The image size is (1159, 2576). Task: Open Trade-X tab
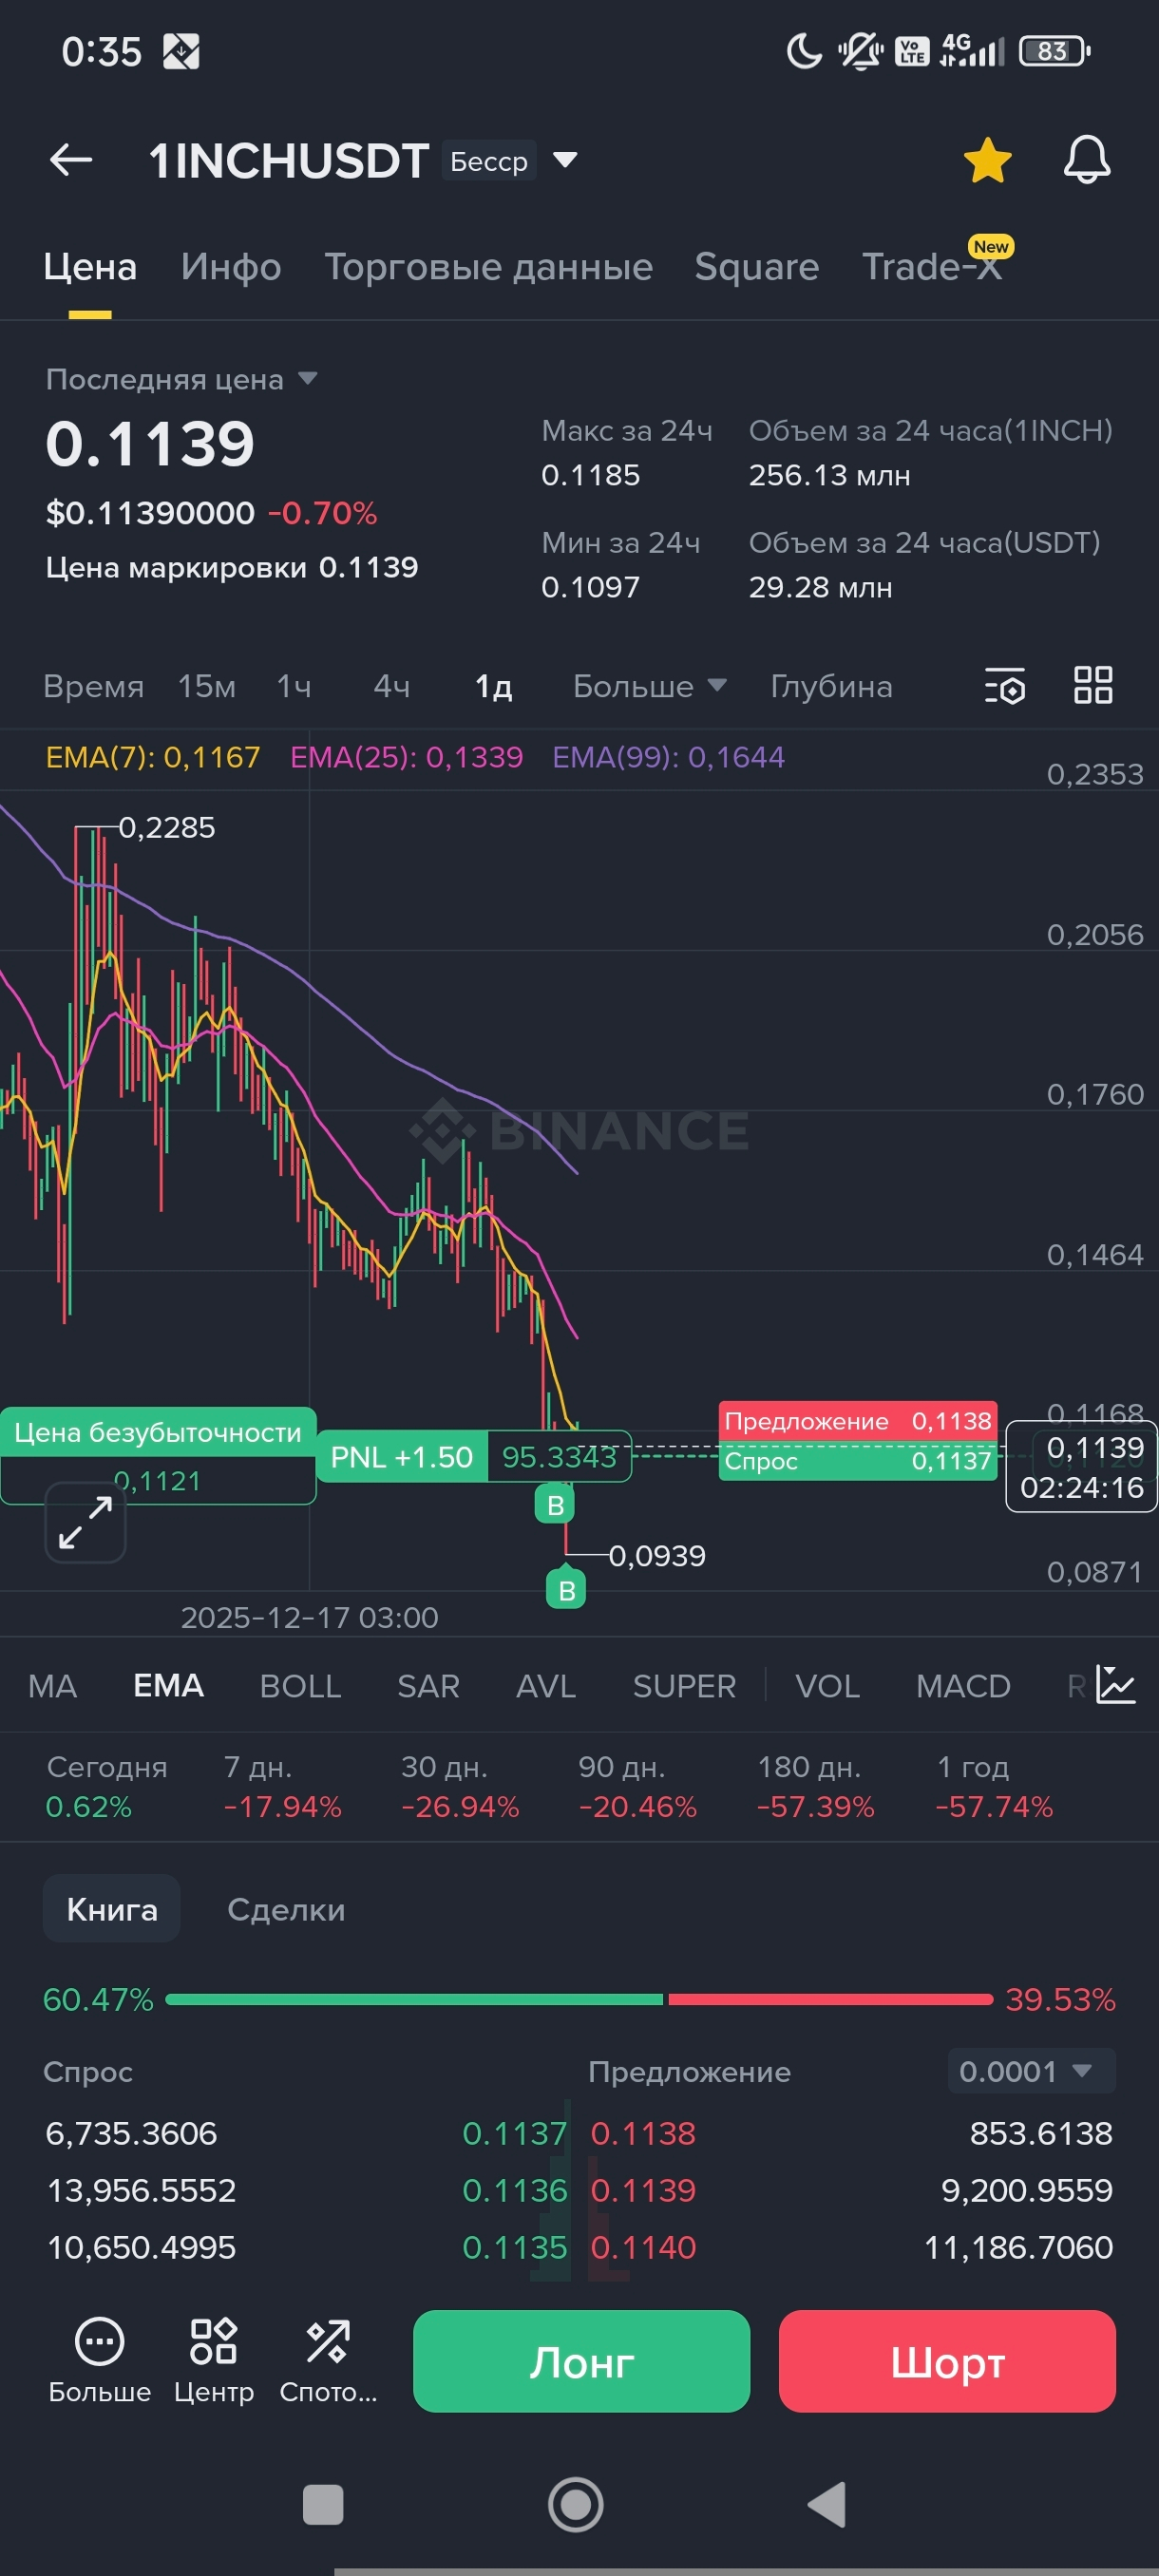click(932, 267)
